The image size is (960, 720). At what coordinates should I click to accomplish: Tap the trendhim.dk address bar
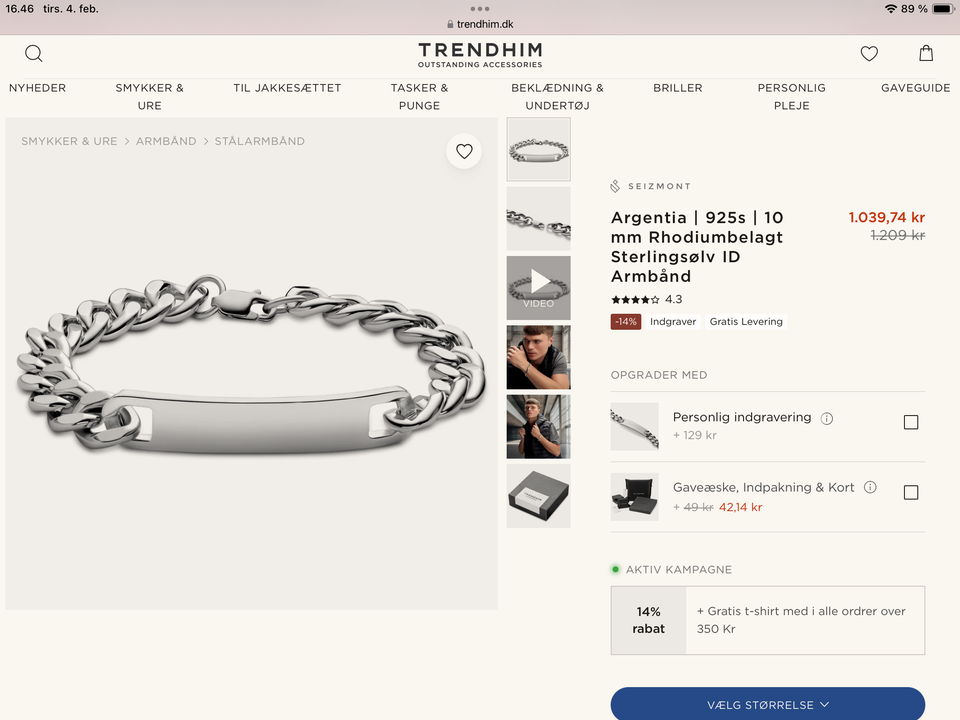point(480,24)
